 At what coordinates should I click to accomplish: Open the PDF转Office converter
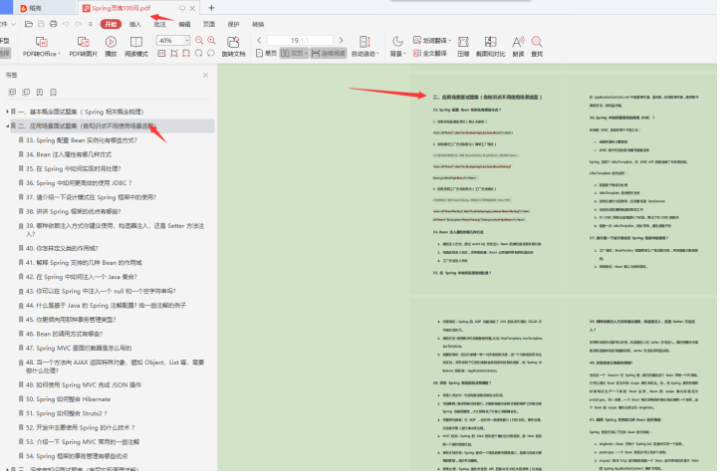(x=41, y=47)
